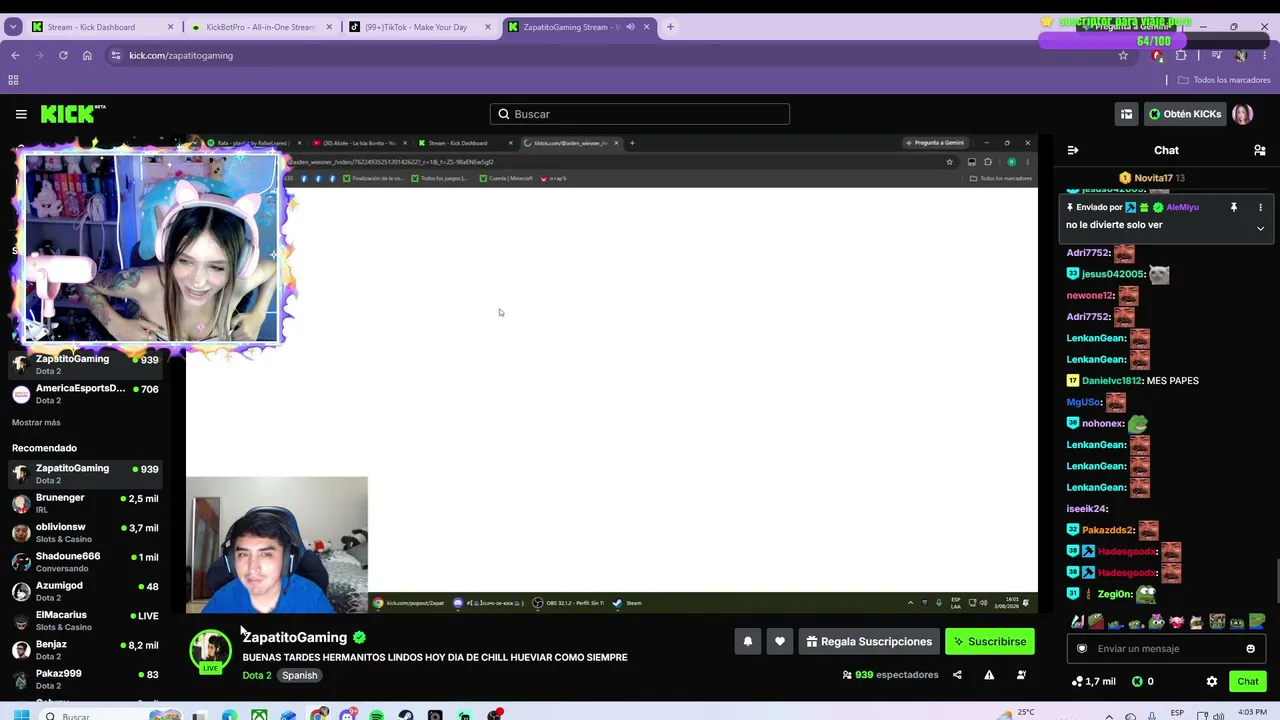Open ZapatitoGaming LIVE profile avatar
1280x720 pixels.
click(x=211, y=652)
